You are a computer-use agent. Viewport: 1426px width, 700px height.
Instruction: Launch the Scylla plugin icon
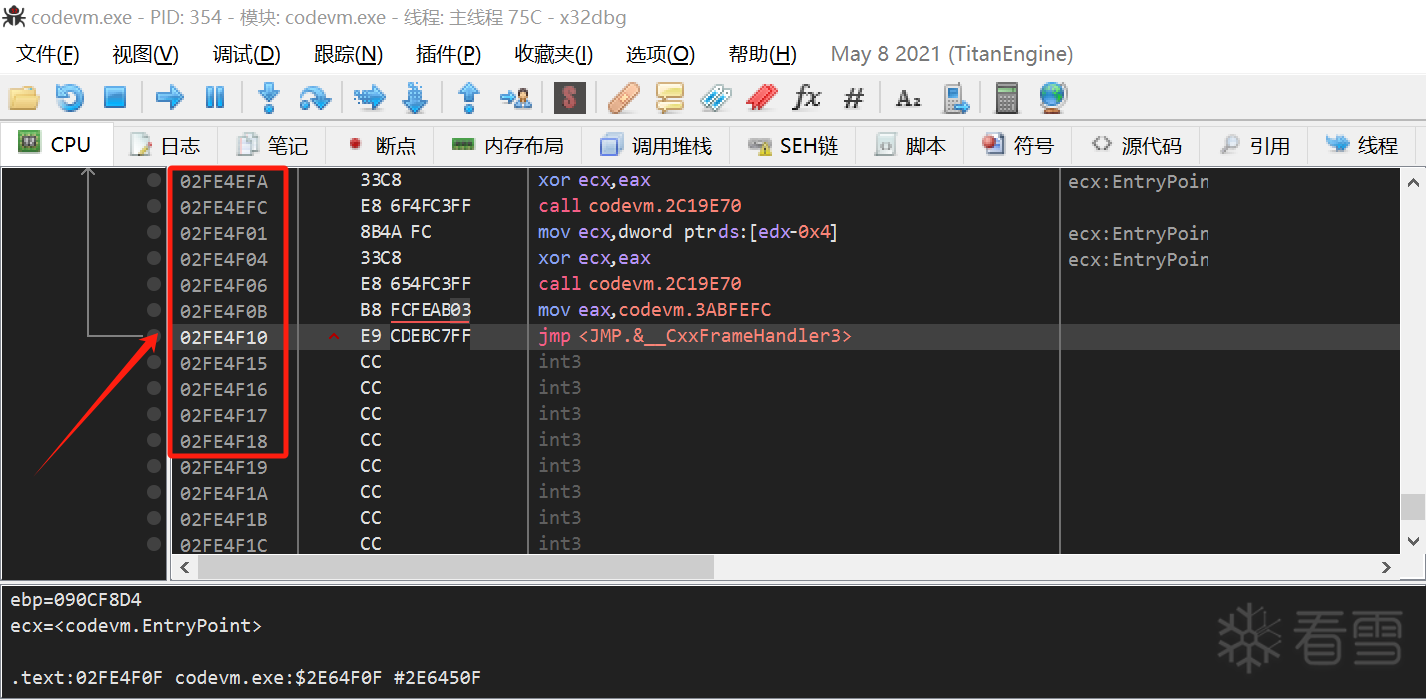(x=570, y=97)
